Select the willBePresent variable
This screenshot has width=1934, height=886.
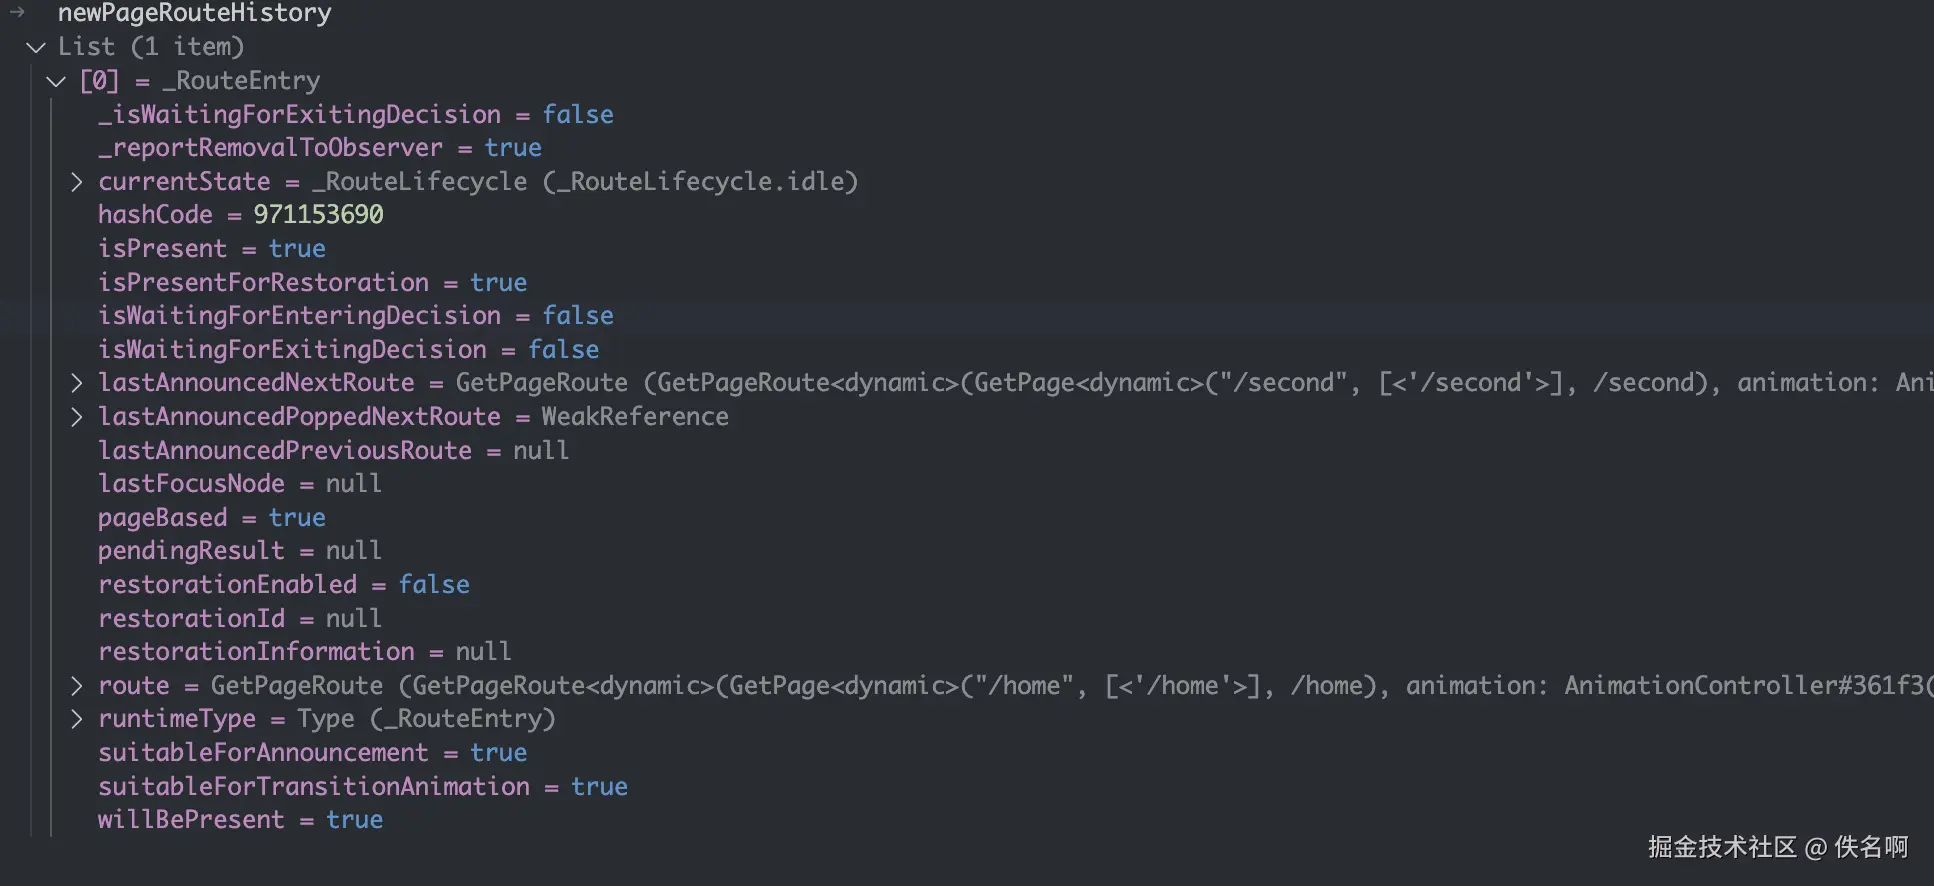[x=191, y=820]
